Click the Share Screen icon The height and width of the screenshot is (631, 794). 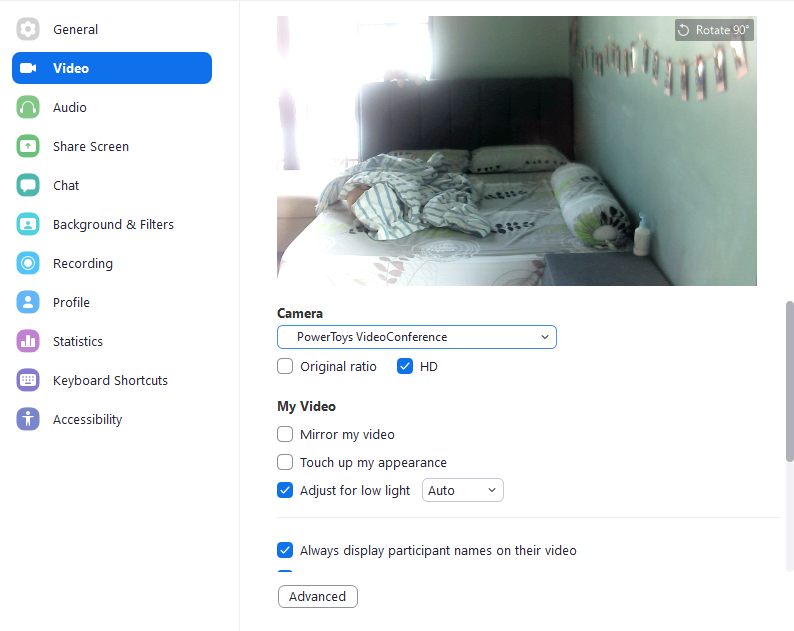pos(28,146)
